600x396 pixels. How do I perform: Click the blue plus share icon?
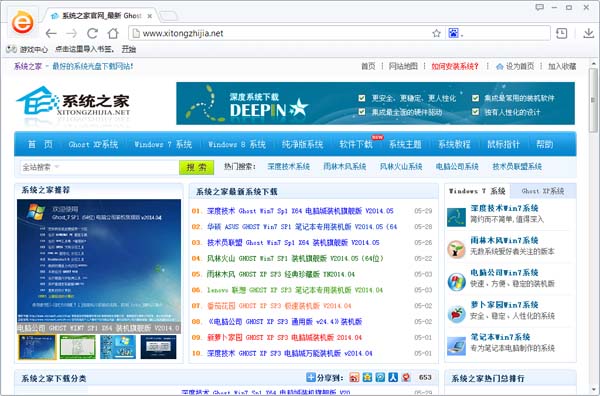click(x=311, y=378)
